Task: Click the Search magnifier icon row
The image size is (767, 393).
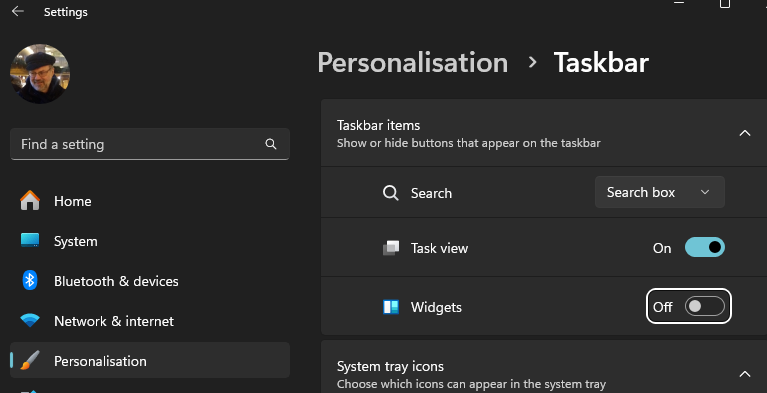Action: pos(390,193)
